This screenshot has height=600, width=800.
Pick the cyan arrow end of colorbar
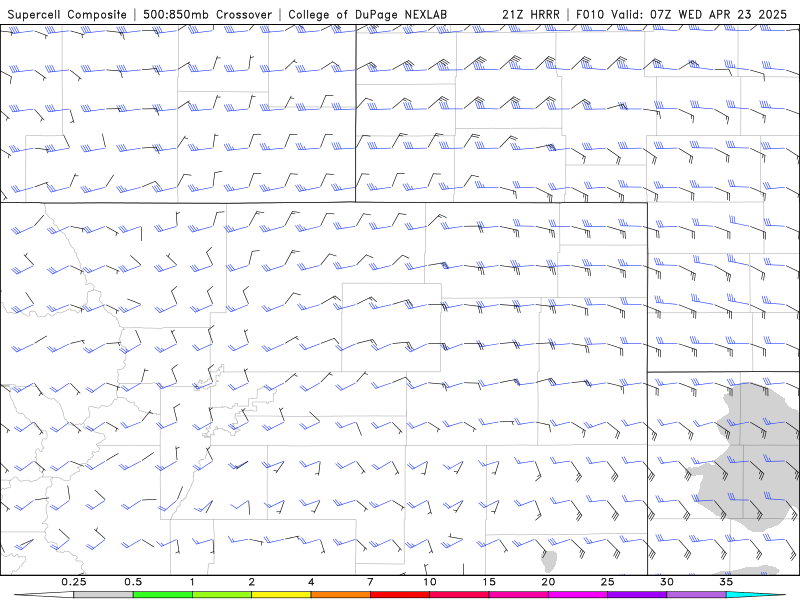coord(755,595)
